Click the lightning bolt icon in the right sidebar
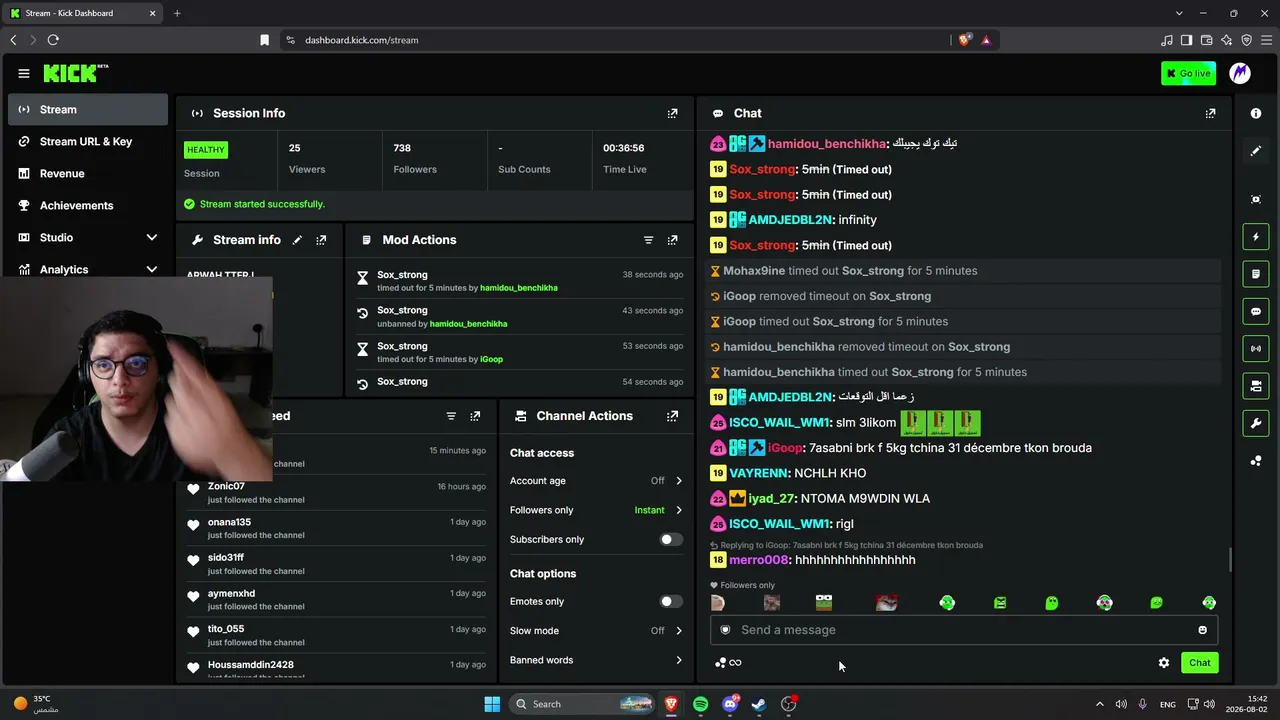Image resolution: width=1280 pixels, height=720 pixels. pos(1256,237)
